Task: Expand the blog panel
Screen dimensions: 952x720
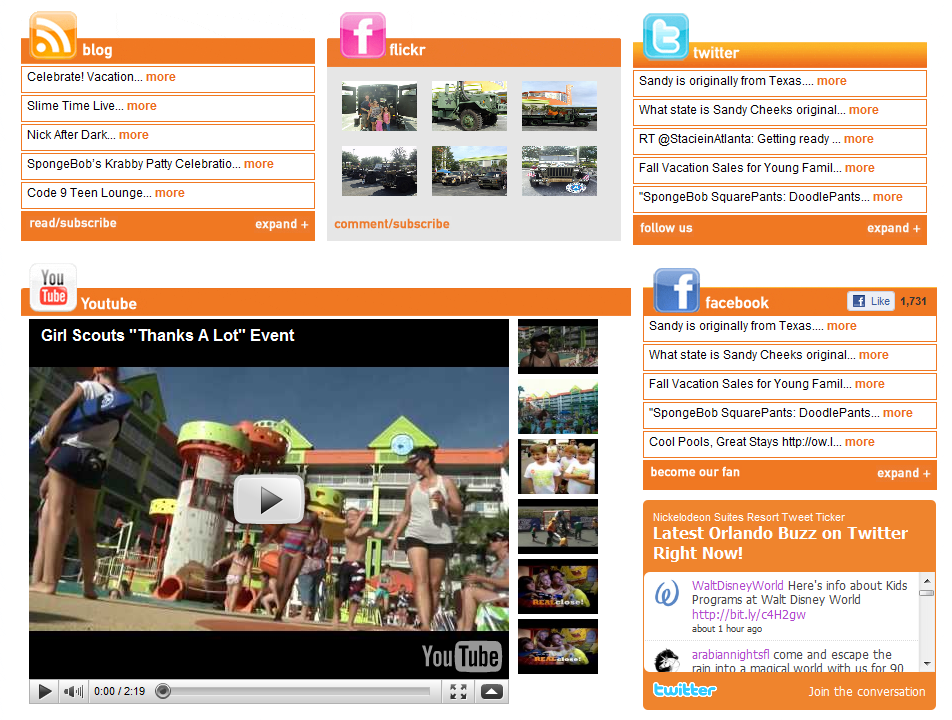Action: 282,224
